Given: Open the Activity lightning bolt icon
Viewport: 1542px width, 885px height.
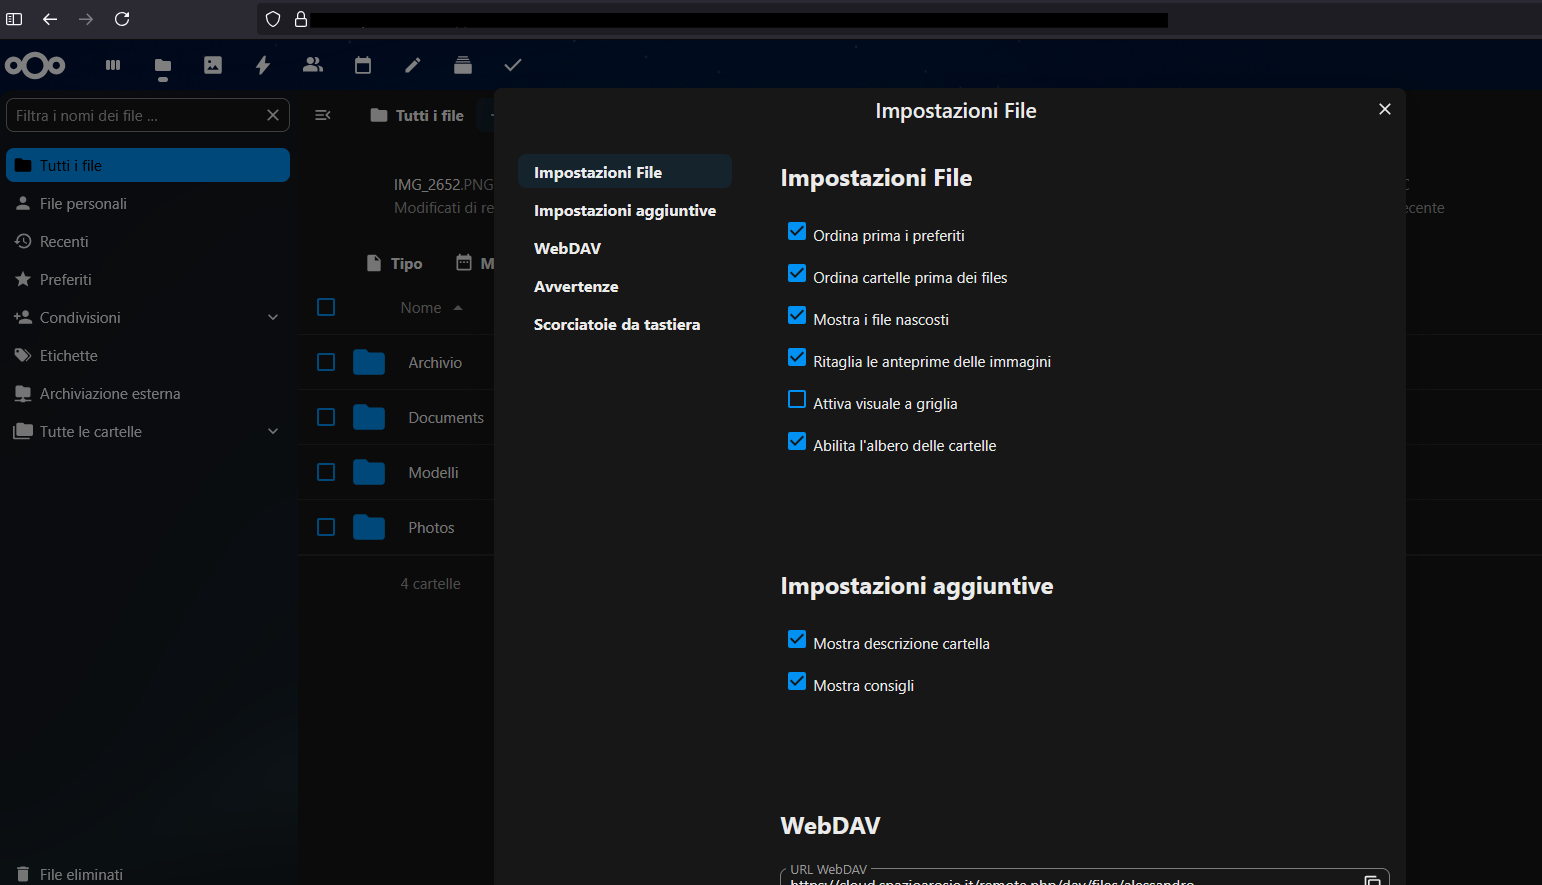Looking at the screenshot, I should [x=263, y=65].
